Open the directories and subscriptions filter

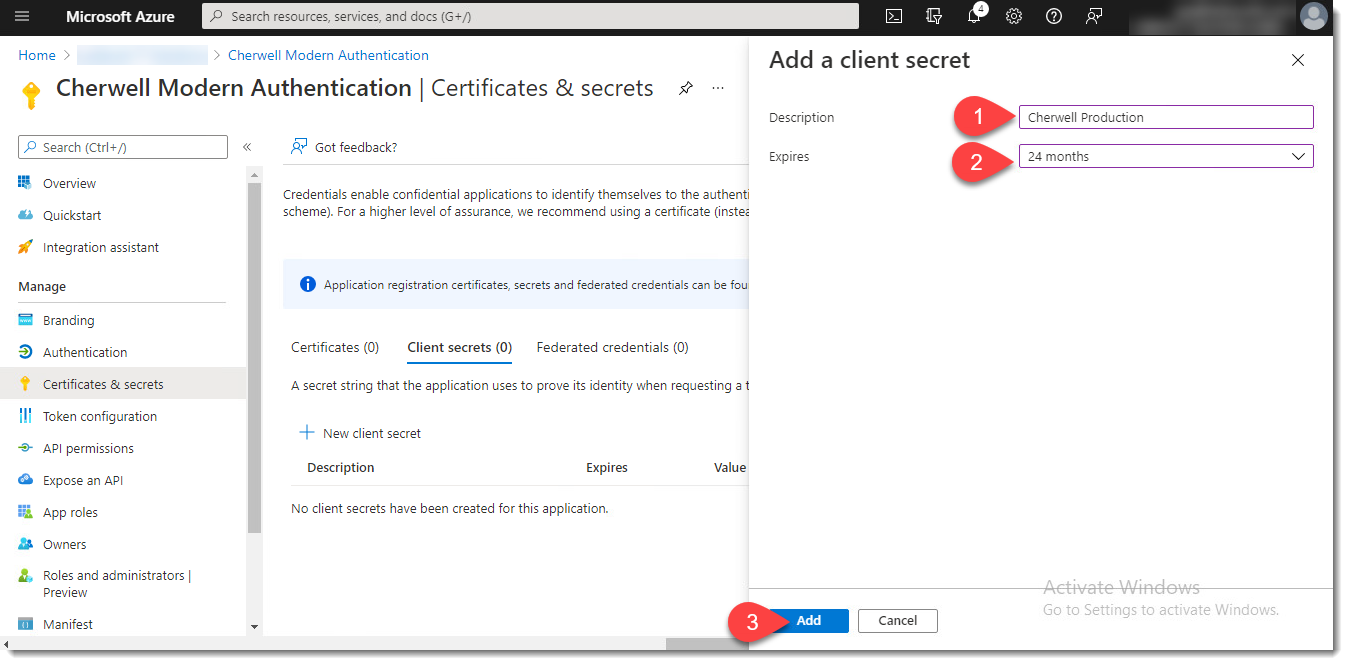[x=933, y=16]
